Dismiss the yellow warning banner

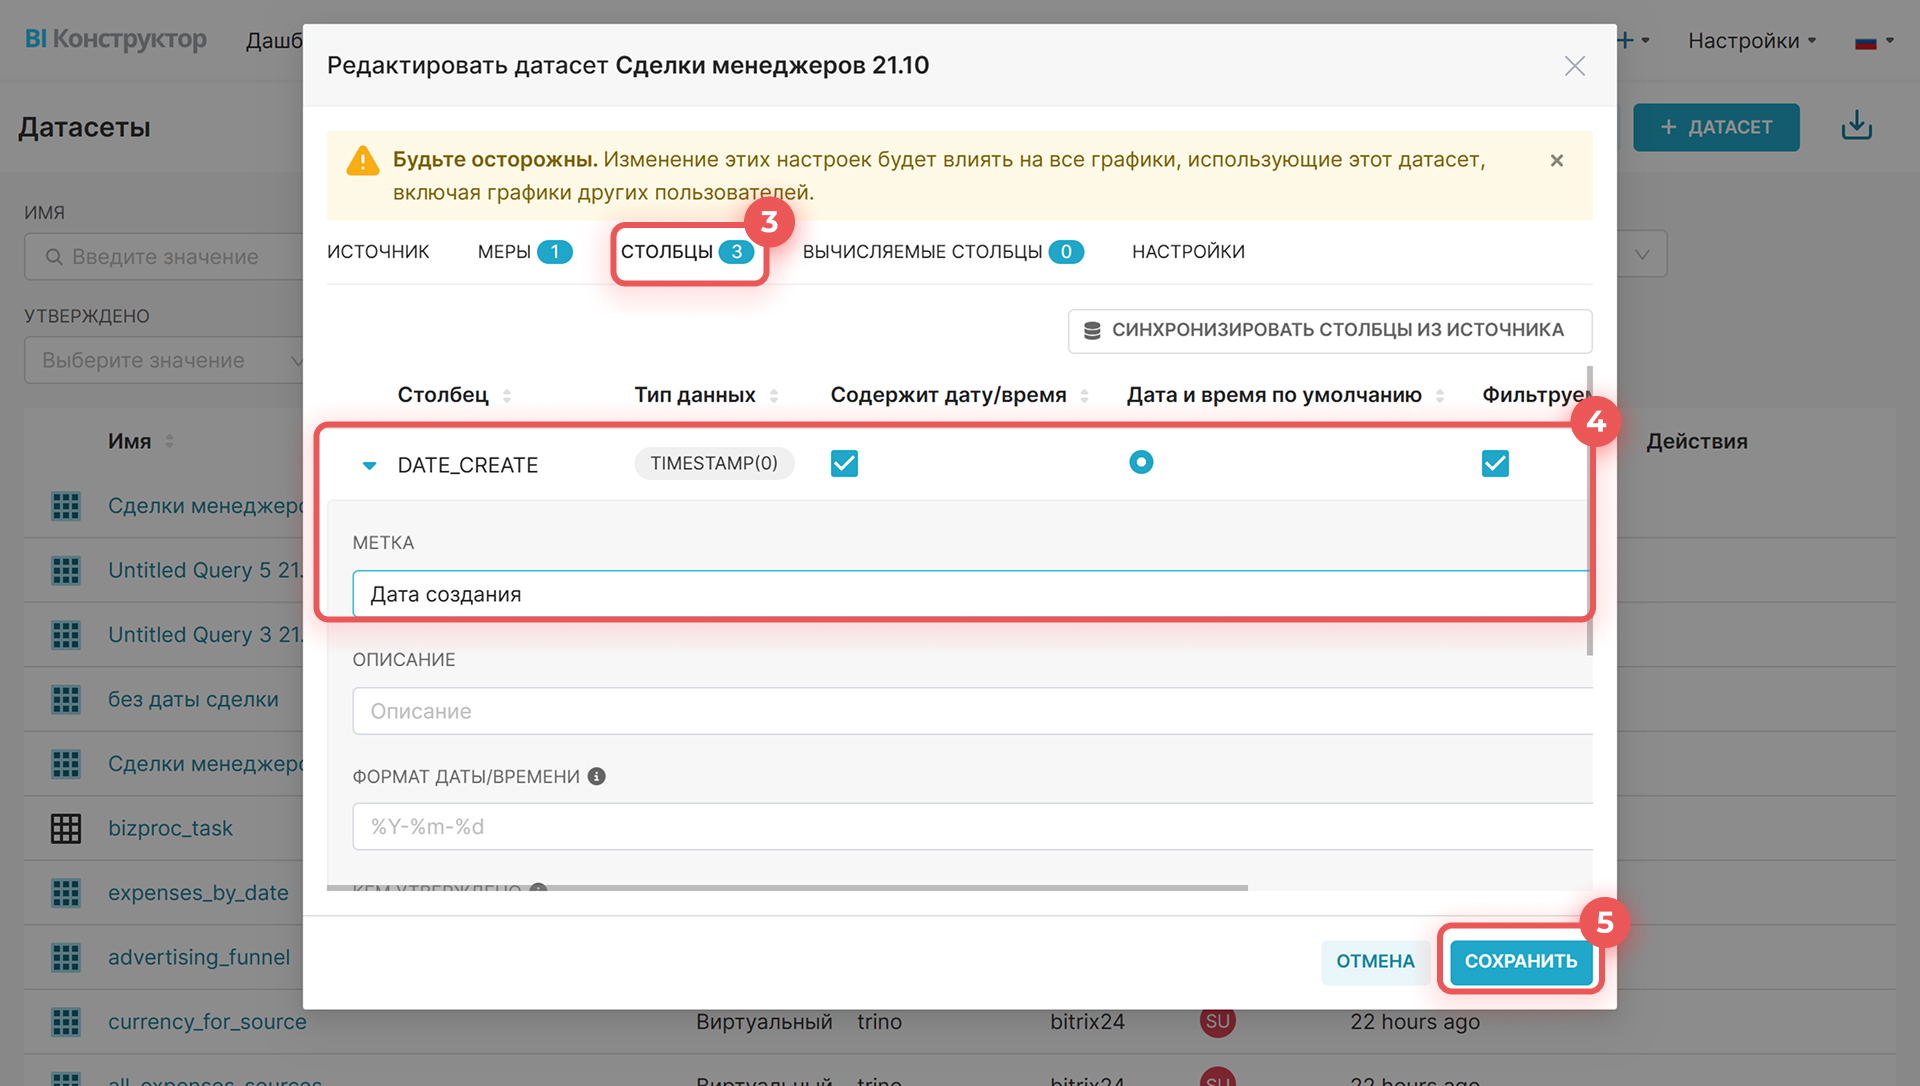(x=1556, y=160)
